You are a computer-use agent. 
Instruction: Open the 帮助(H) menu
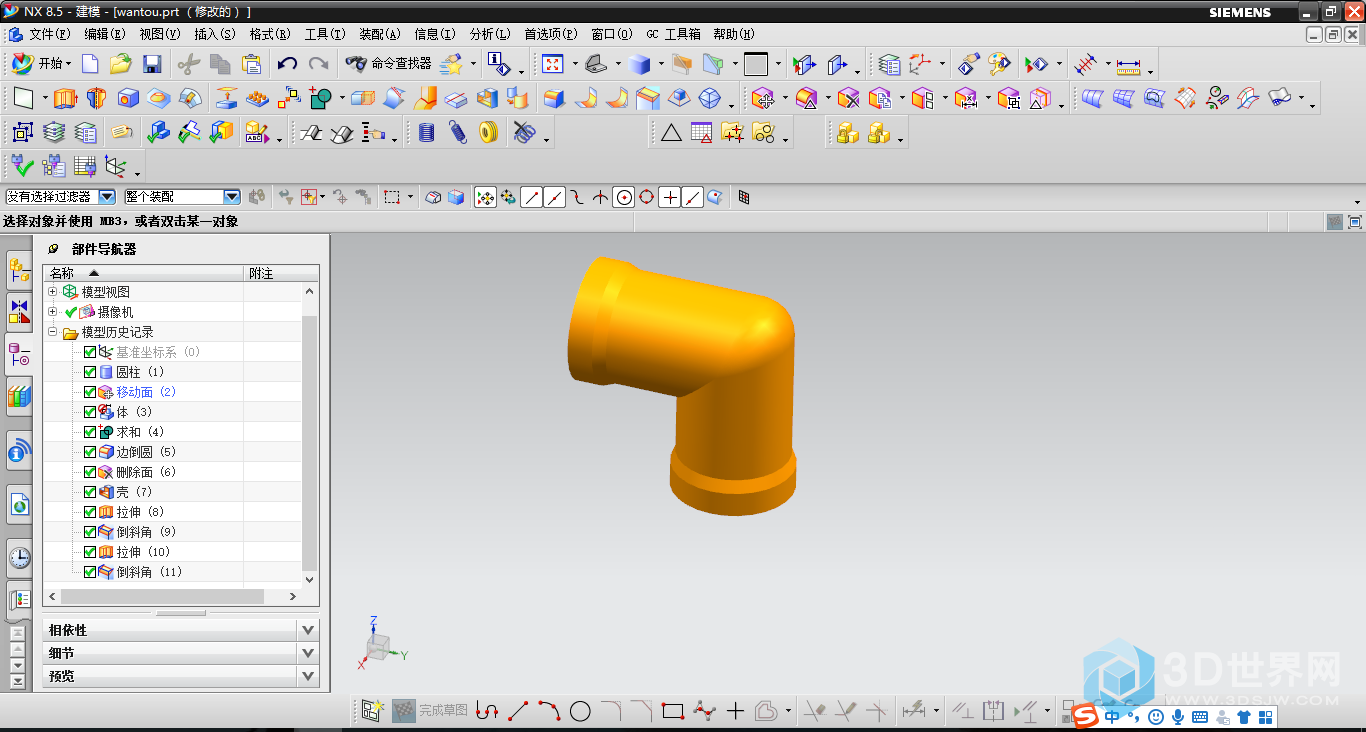click(x=734, y=34)
